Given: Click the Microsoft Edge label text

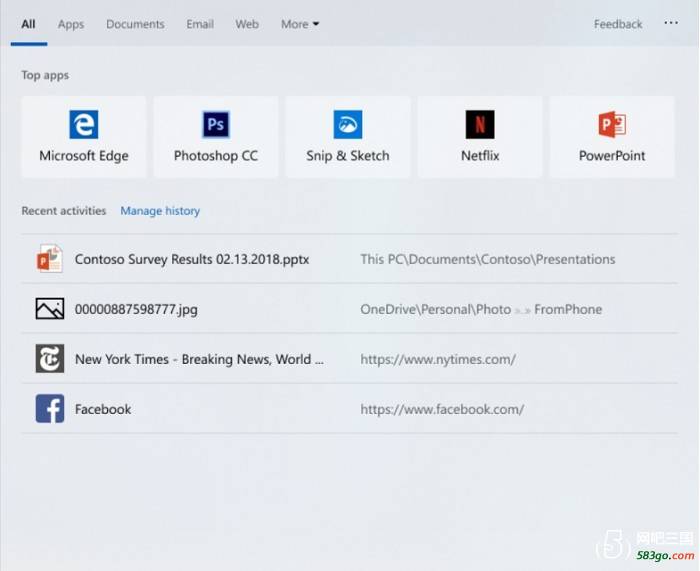Looking at the screenshot, I should point(84,156).
